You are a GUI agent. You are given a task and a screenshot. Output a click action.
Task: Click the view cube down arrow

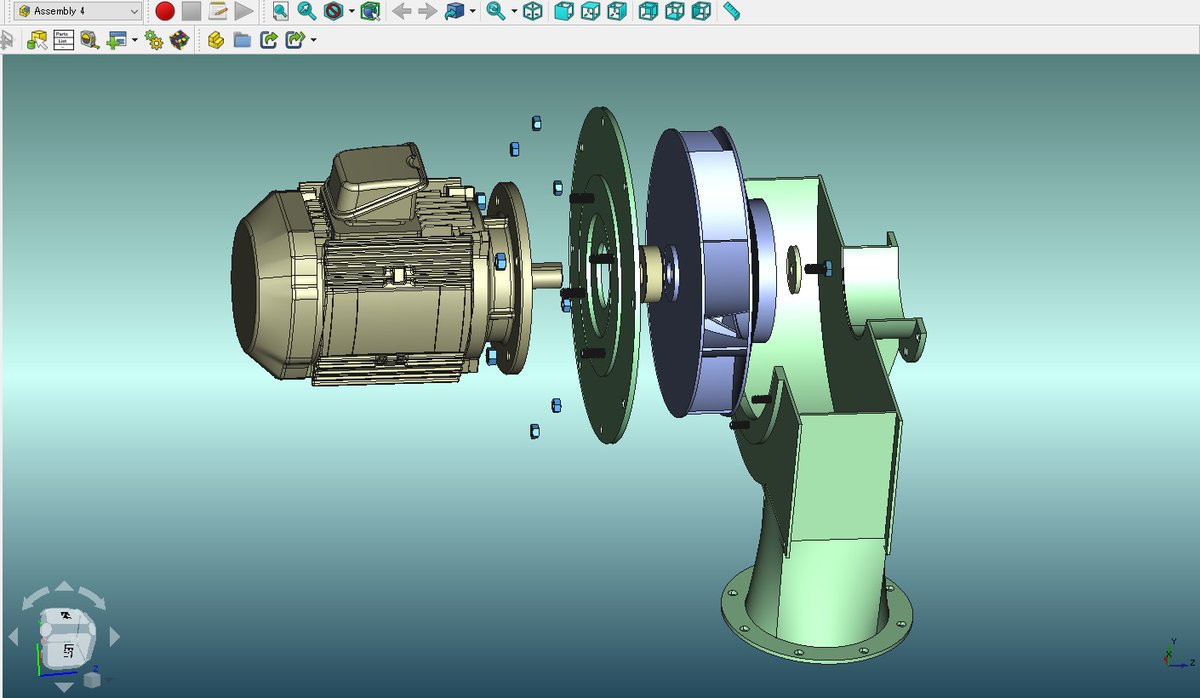63,686
